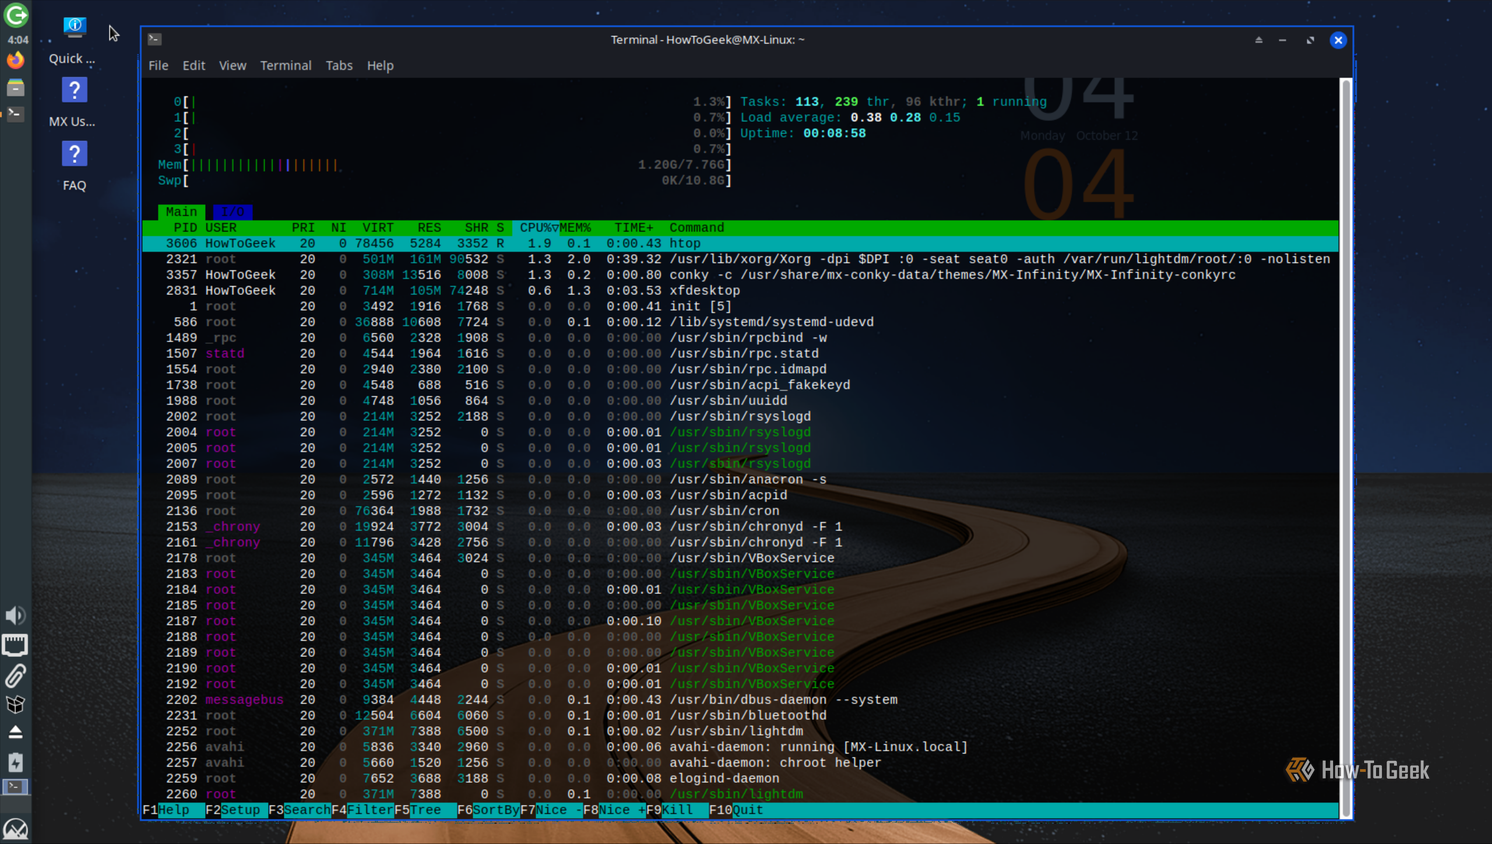Open the File menu
Screen dimensions: 1492x844
(x=158, y=66)
